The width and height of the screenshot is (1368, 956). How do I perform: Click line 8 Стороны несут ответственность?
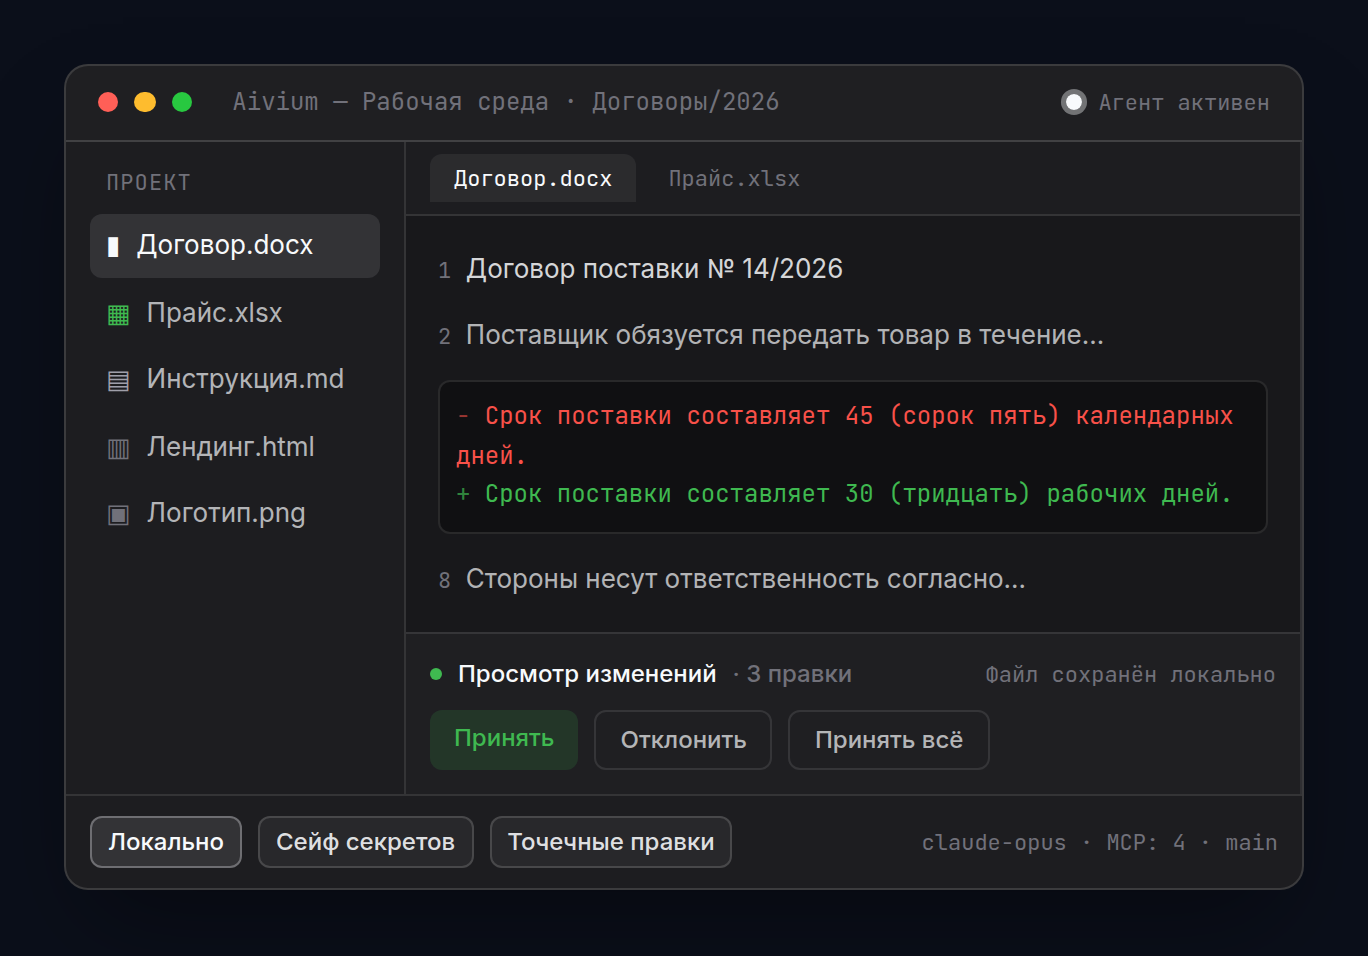pos(732,580)
